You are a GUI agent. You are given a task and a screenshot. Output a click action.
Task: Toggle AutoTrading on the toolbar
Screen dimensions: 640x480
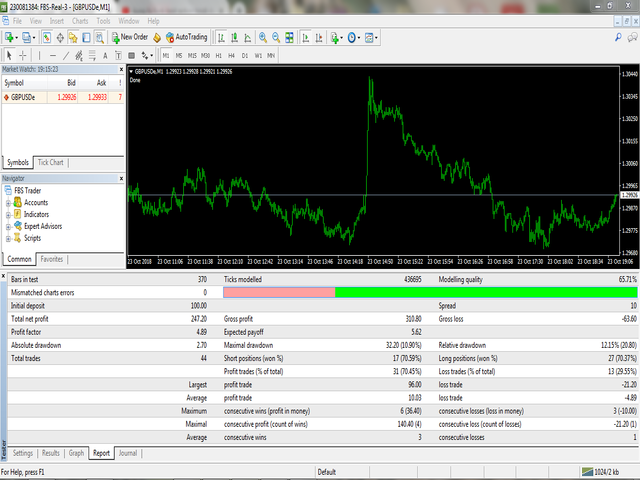coord(185,37)
